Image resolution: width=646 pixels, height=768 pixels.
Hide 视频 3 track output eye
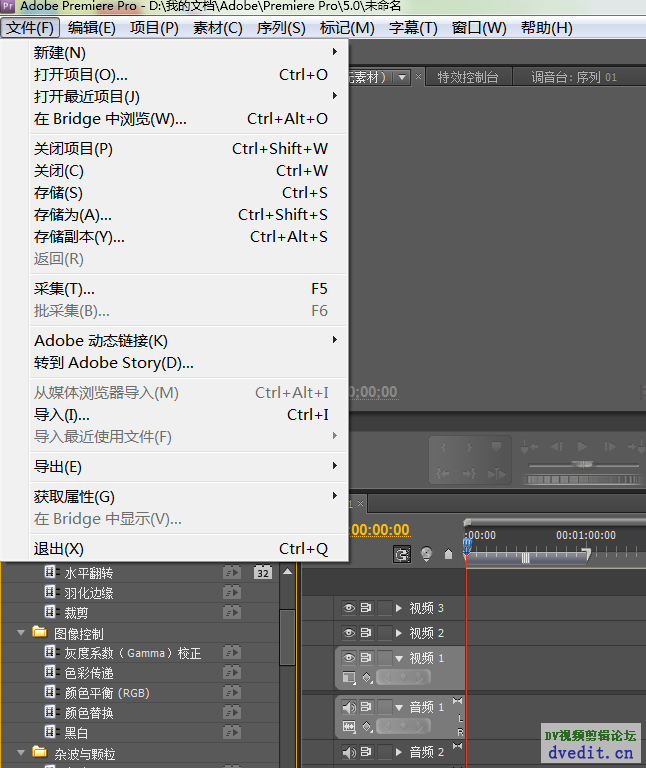(349, 608)
